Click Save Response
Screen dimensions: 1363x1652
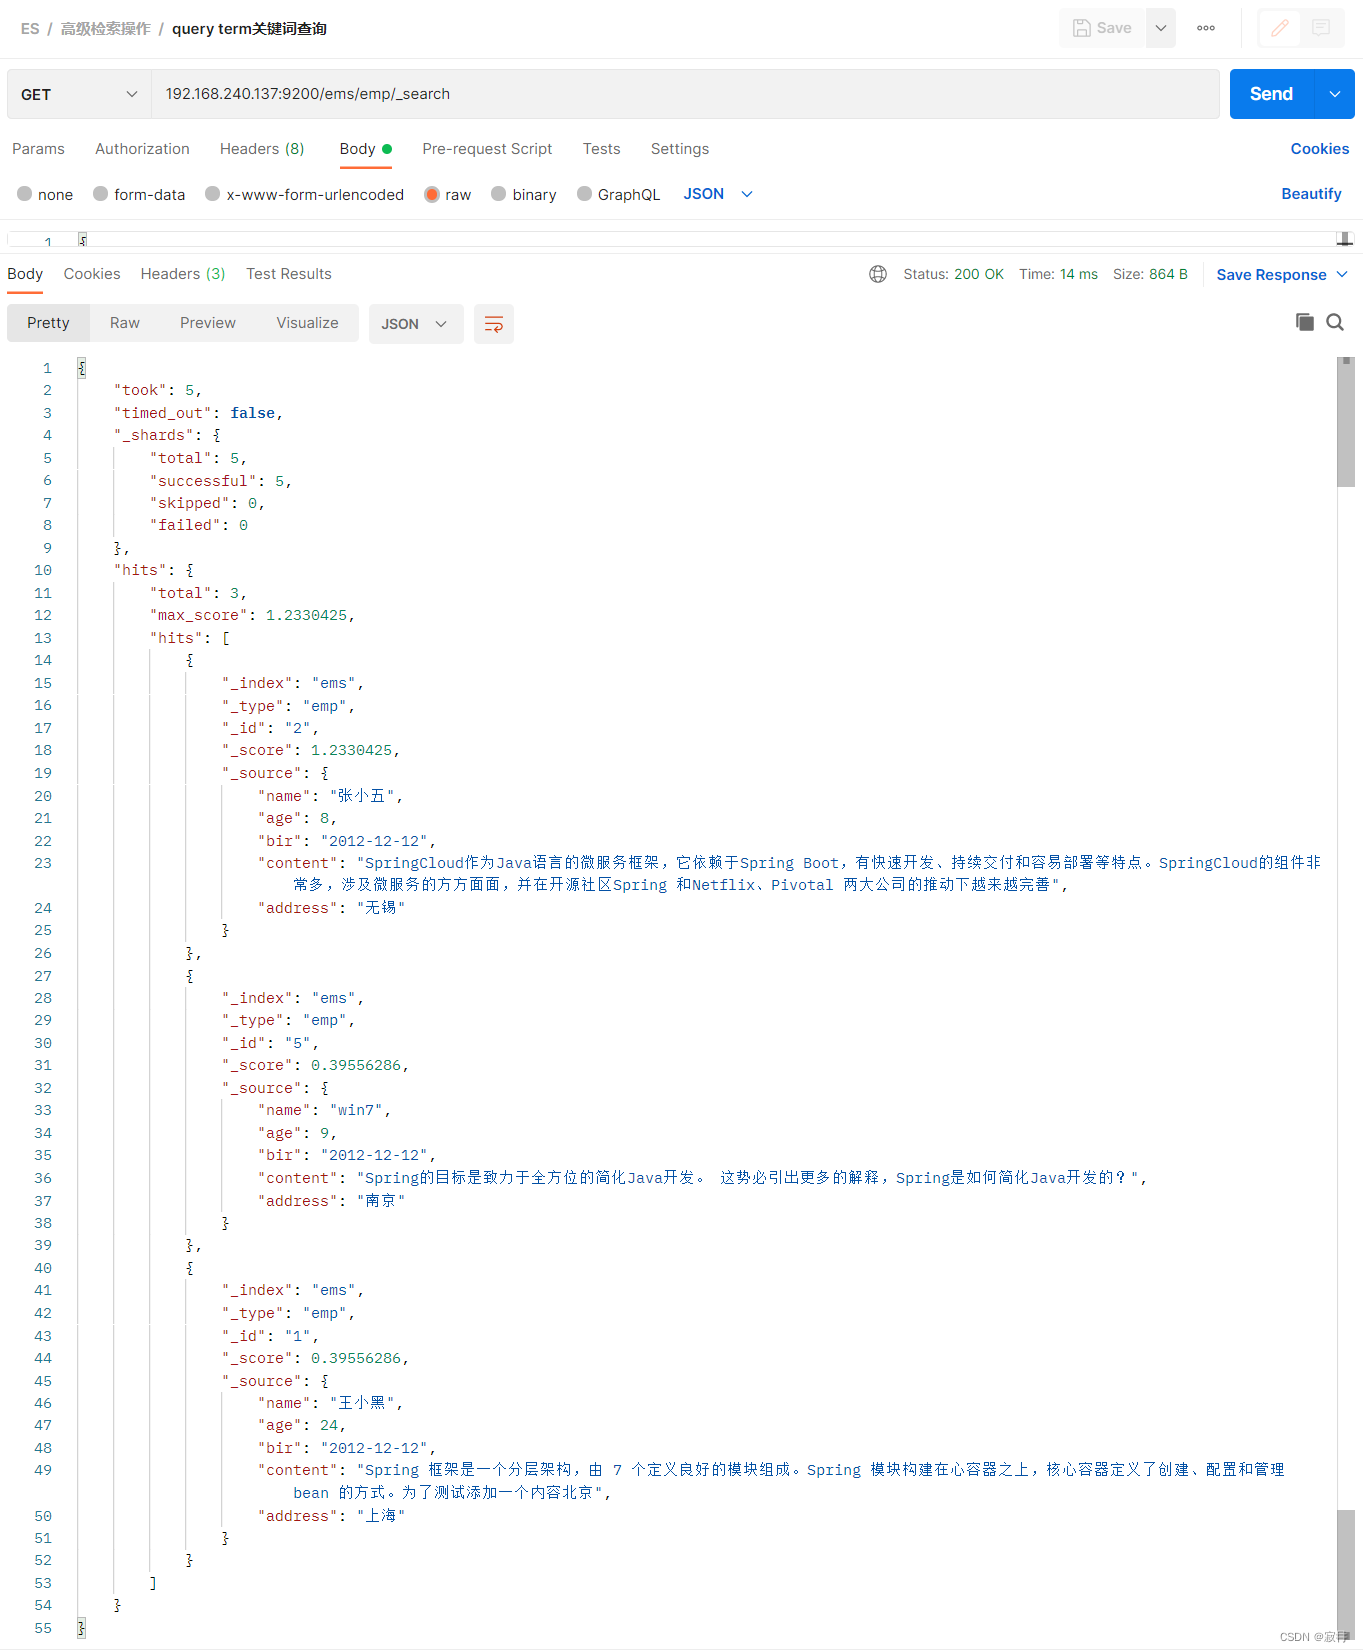click(1271, 275)
